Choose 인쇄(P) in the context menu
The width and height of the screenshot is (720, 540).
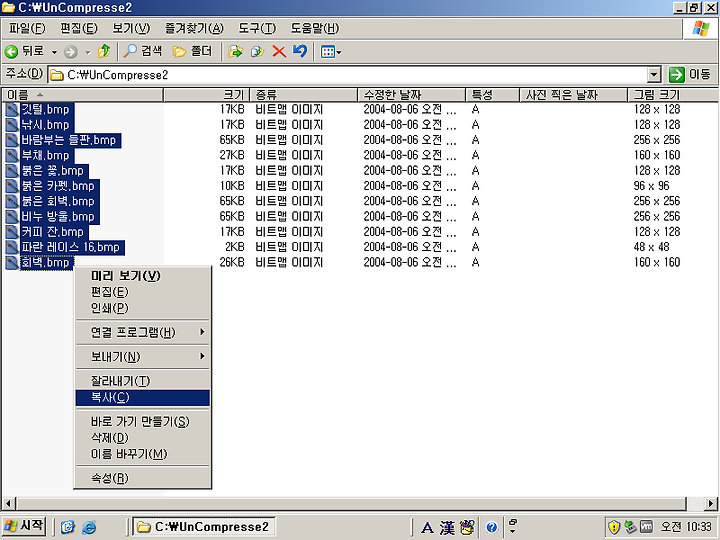point(142,308)
